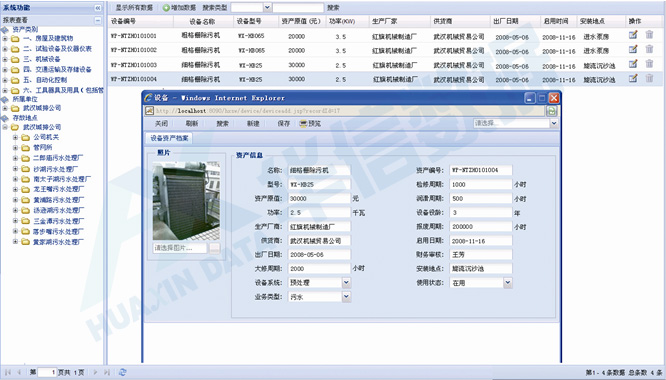Click green go icon beside address bar
Screen dimensions: 666x380
[x=551, y=111]
